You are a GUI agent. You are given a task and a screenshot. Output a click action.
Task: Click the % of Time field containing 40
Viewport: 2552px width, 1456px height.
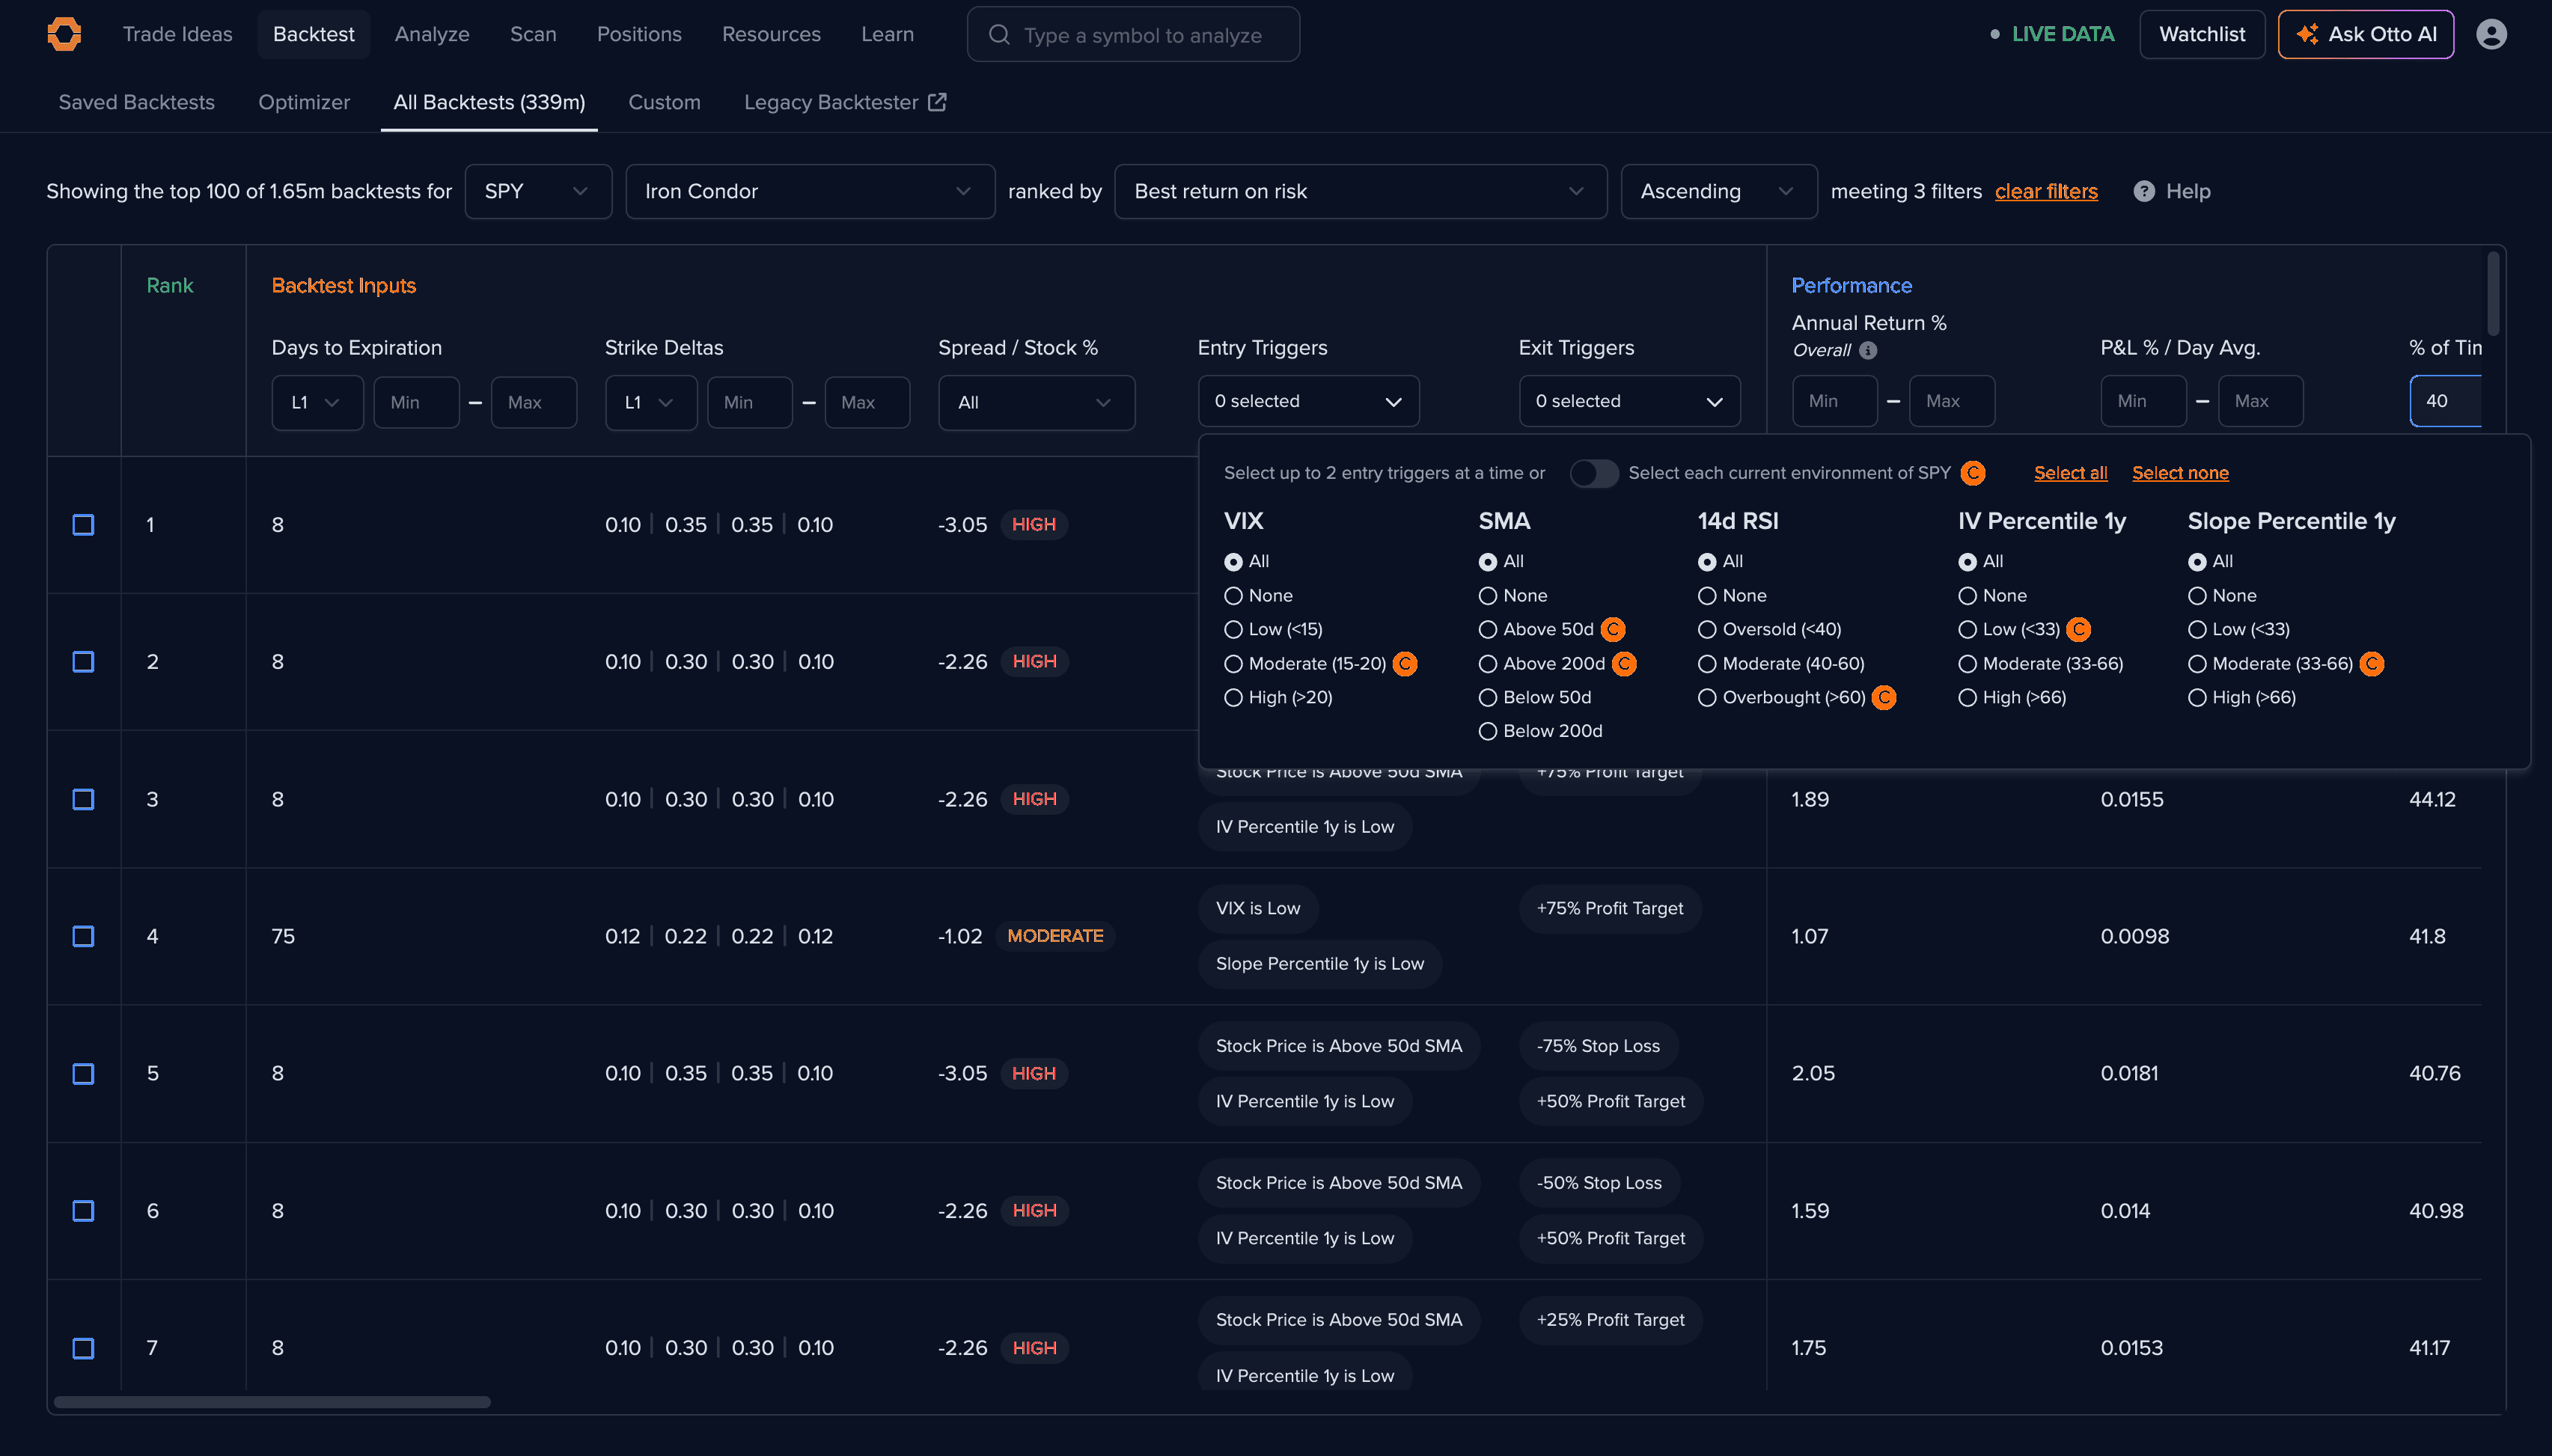[x=2445, y=401]
